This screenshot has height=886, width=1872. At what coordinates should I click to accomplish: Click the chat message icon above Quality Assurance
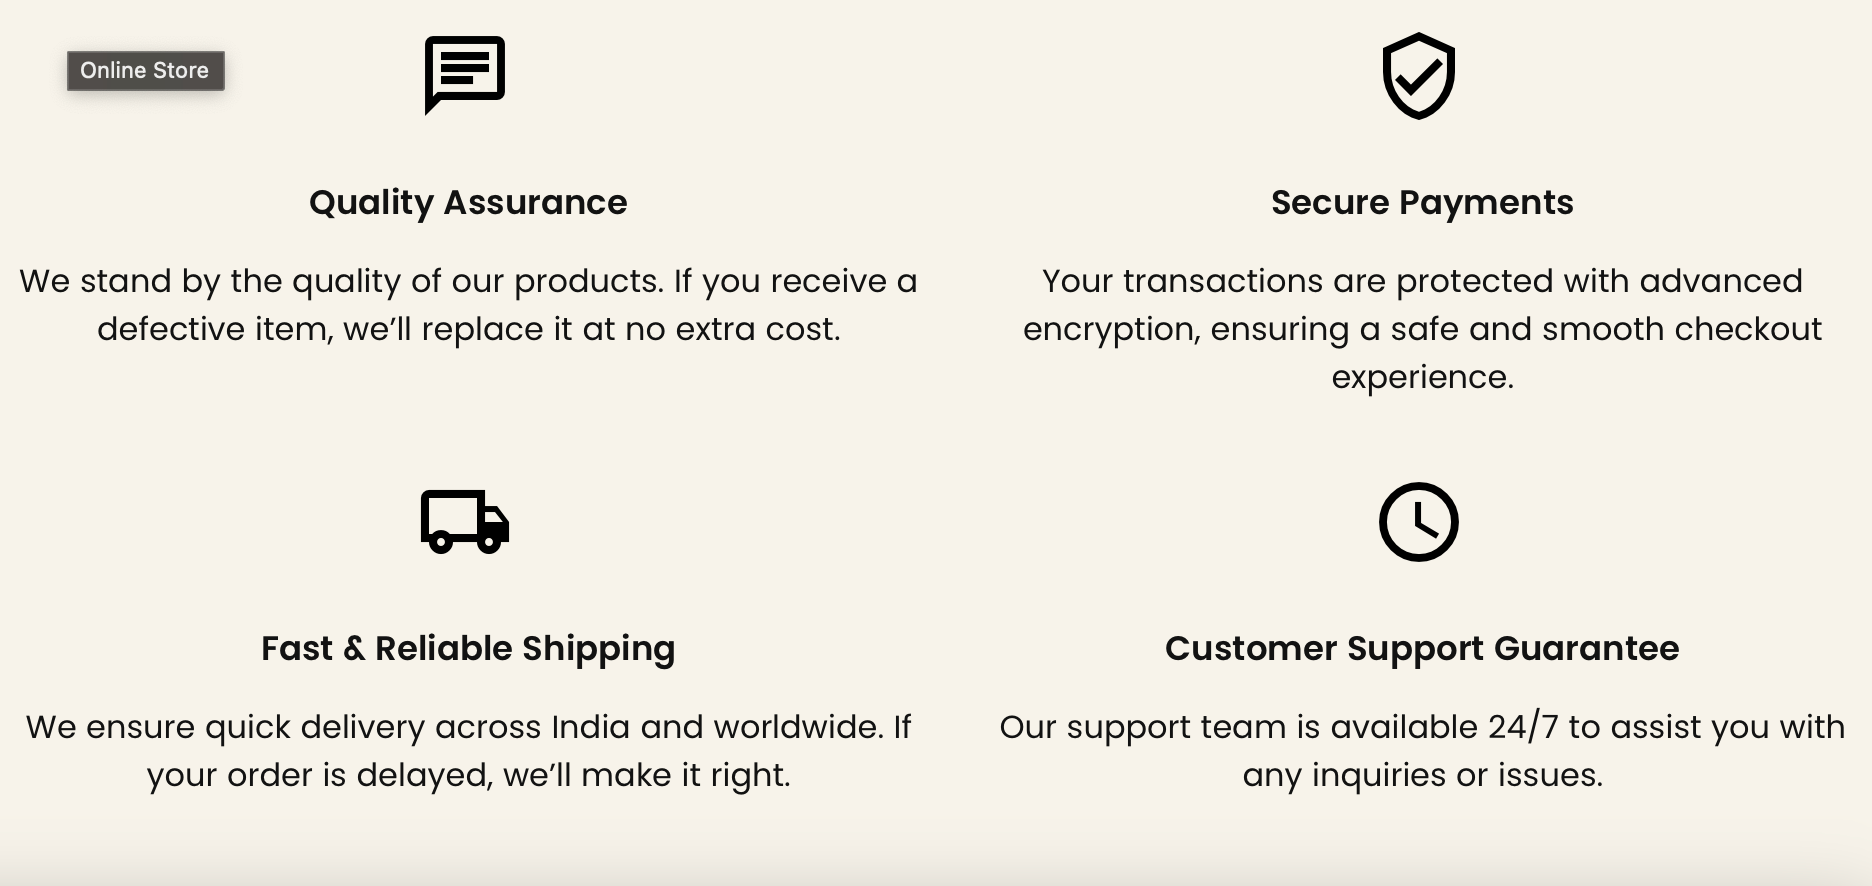pyautogui.click(x=465, y=76)
